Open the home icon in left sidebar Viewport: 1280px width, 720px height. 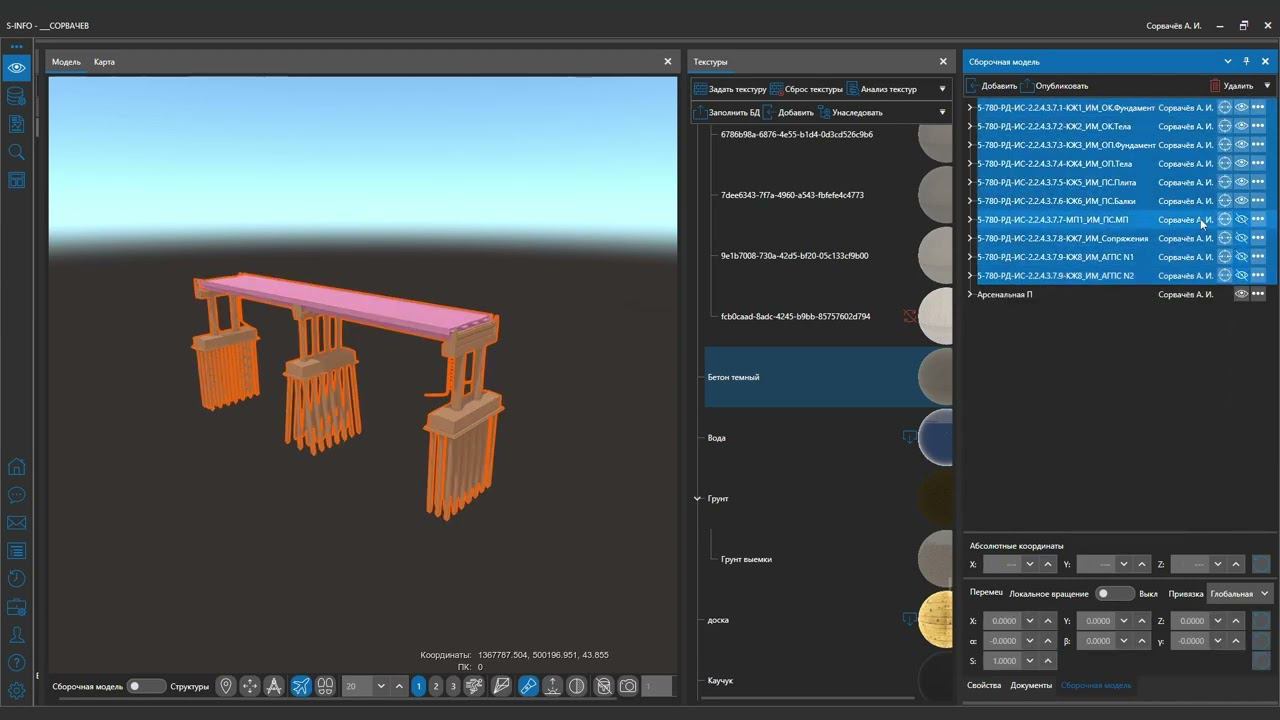[16, 467]
